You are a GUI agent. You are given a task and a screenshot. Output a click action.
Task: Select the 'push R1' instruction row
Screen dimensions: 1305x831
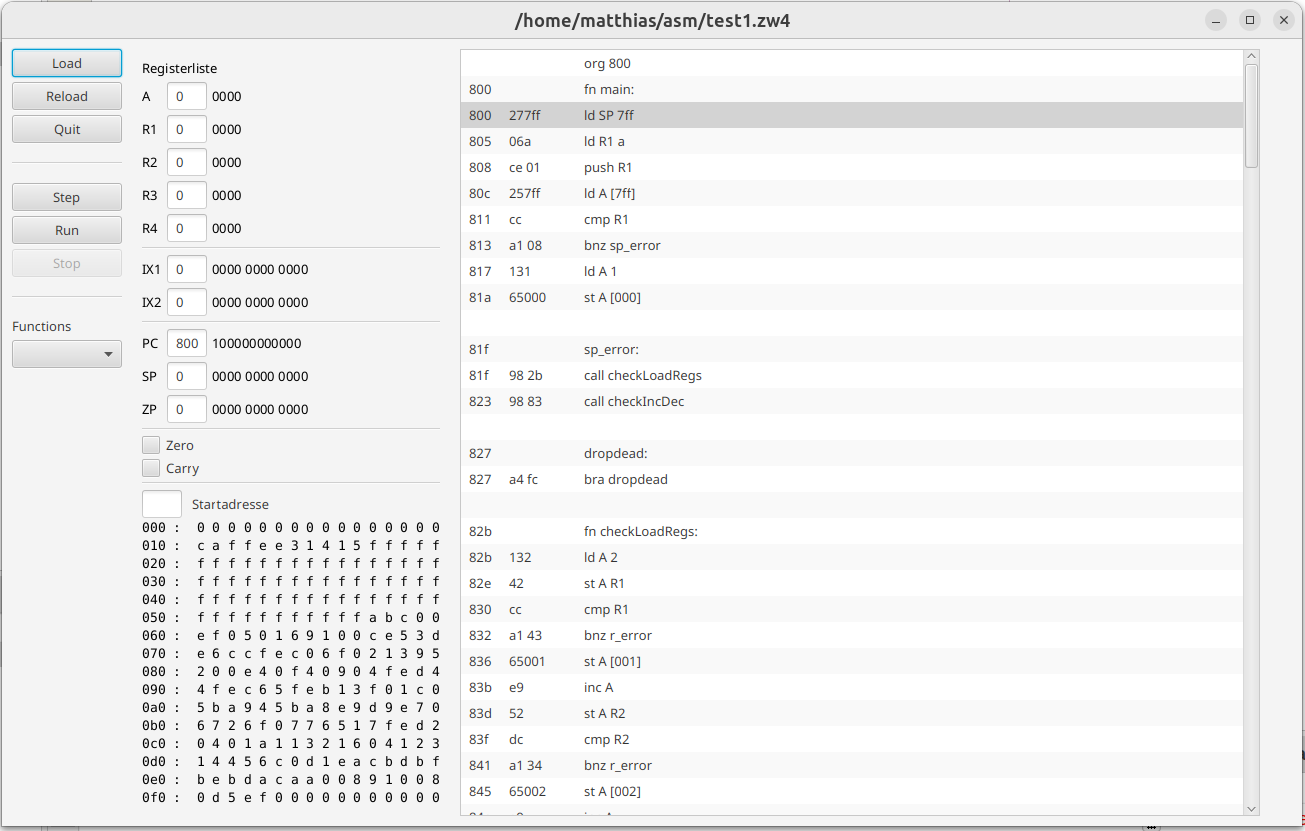[608, 167]
